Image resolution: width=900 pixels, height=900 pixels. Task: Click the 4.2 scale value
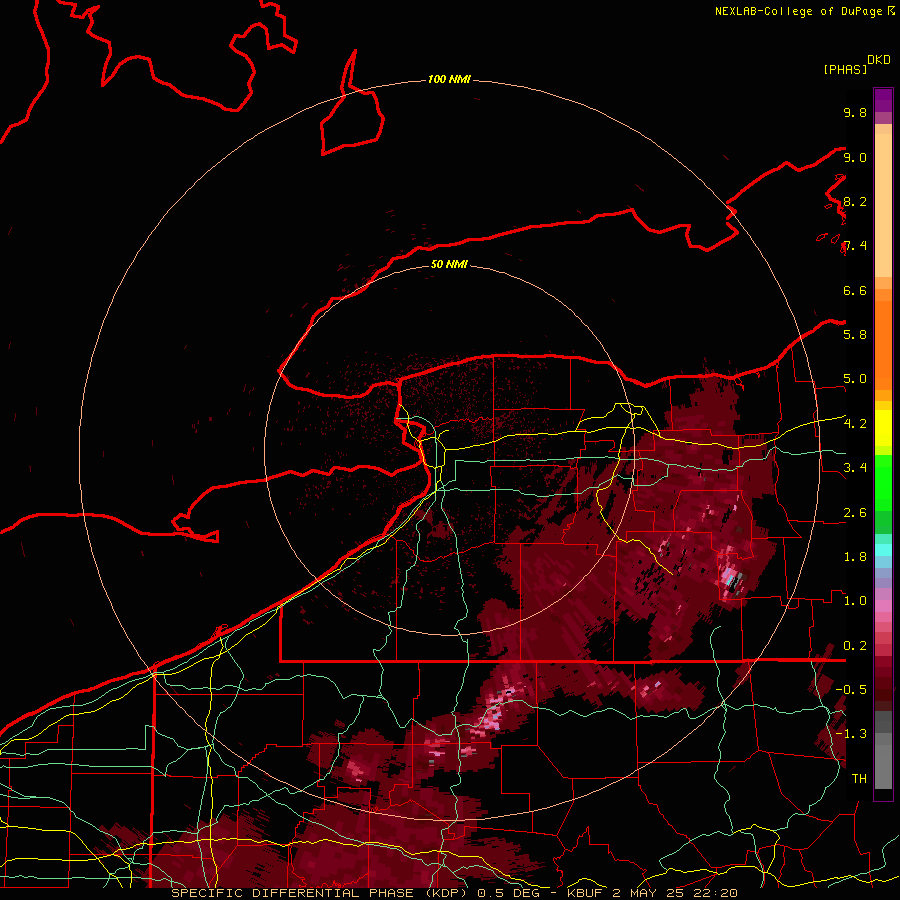click(855, 424)
